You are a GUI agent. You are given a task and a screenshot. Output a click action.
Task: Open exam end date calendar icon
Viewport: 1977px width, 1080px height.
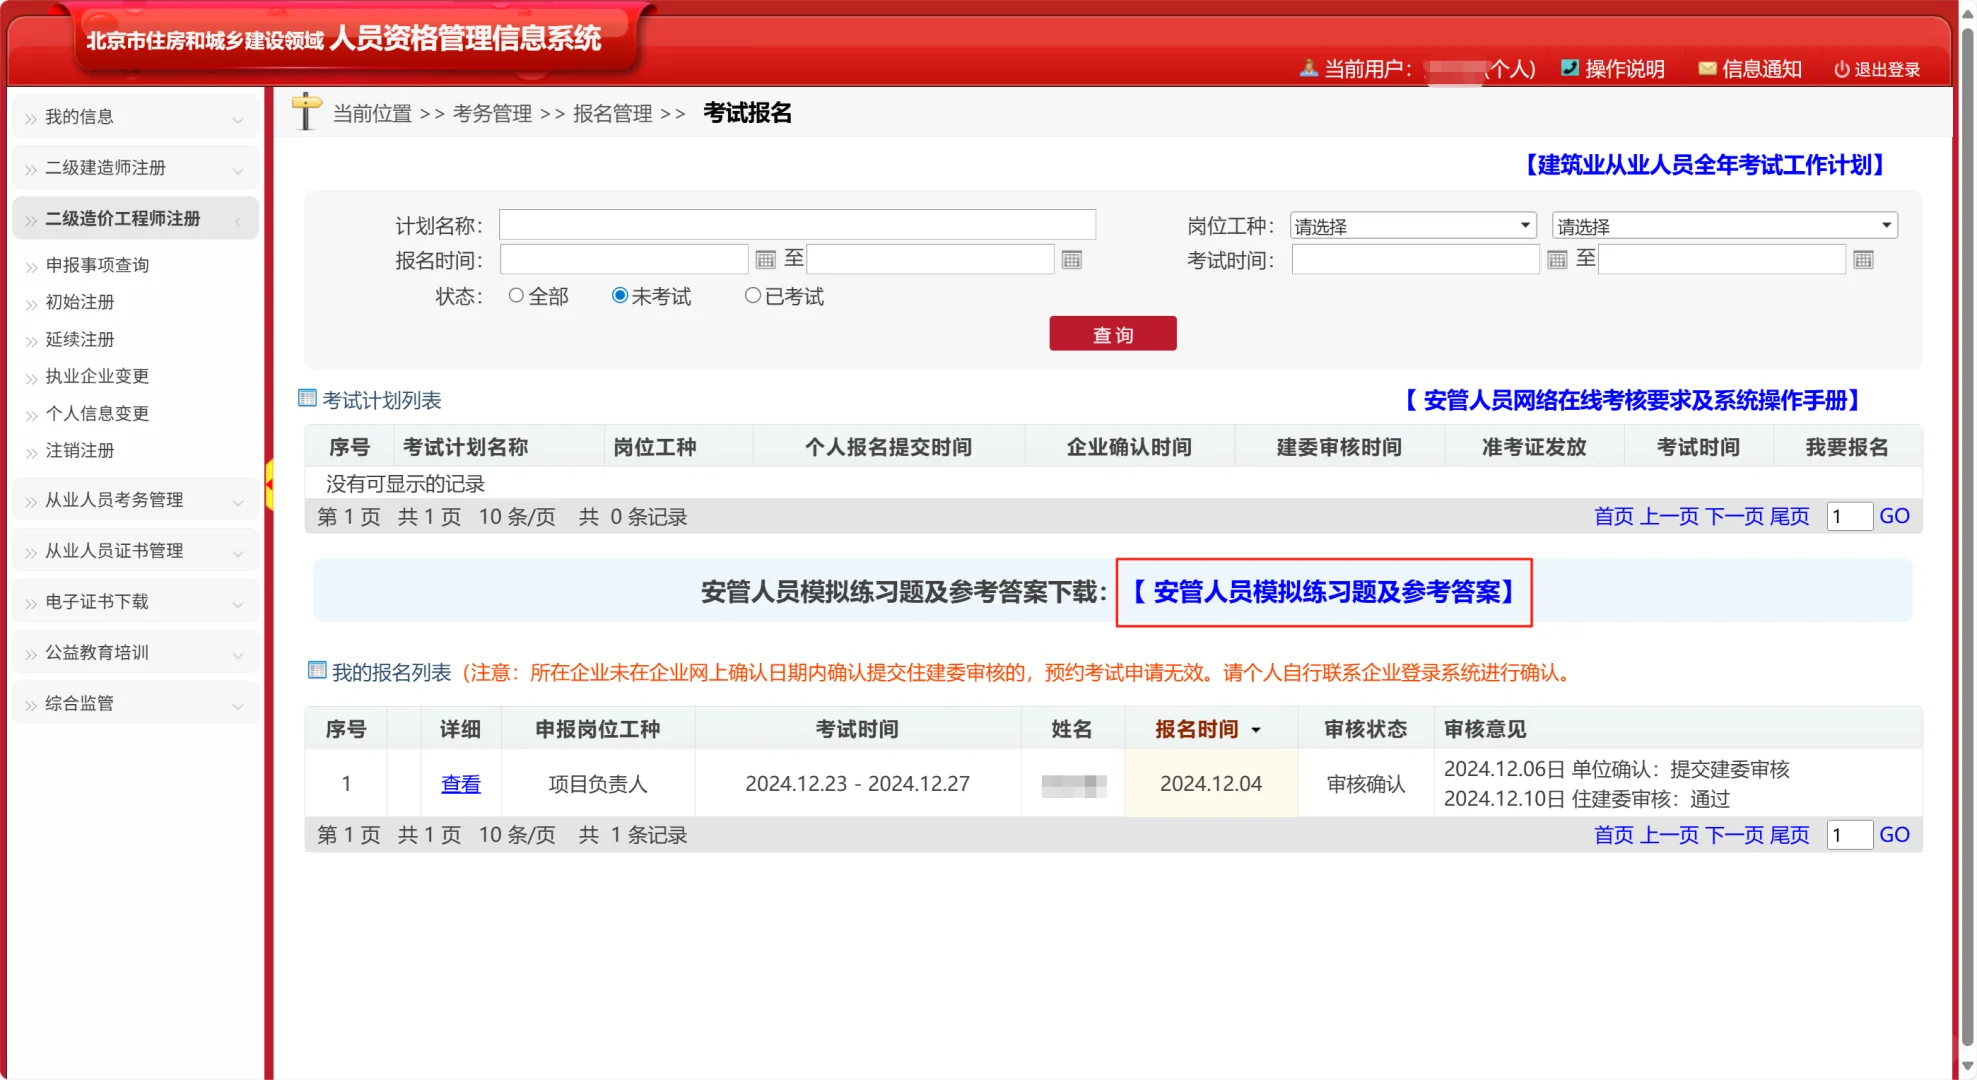click(x=1862, y=260)
